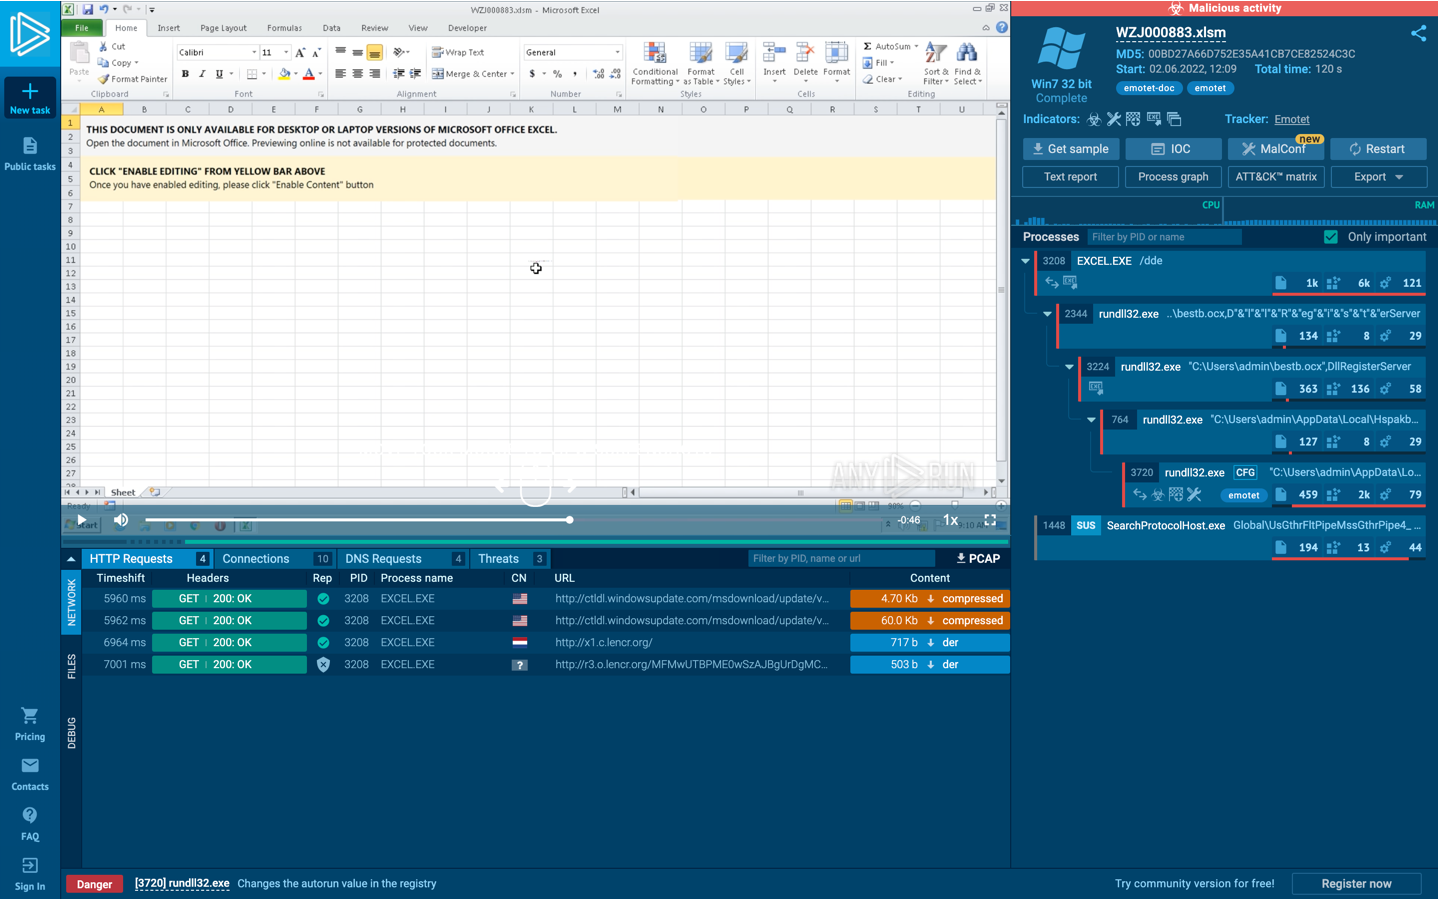Screen dimensions: 1439x899
Task: Click the Sign In icon
Action: click(x=30, y=865)
